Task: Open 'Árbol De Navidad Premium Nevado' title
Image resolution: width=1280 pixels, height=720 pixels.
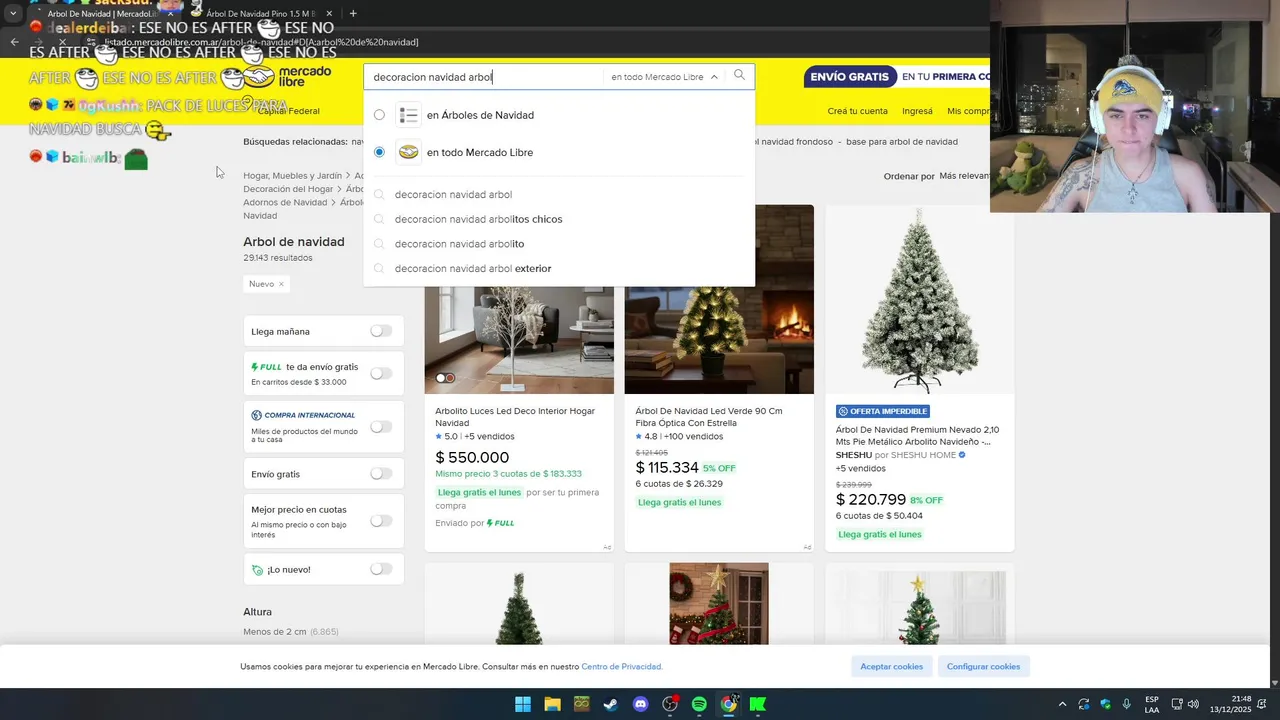Action: point(917,436)
